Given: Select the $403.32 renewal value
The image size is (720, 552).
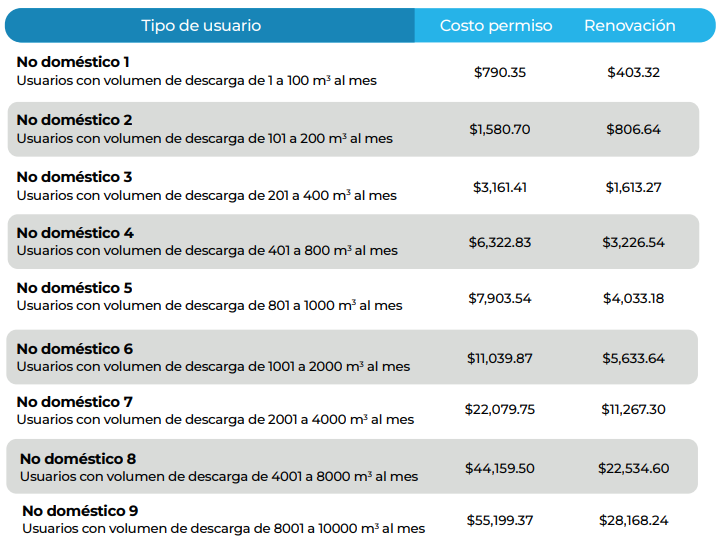Looking at the screenshot, I should coord(634,72).
